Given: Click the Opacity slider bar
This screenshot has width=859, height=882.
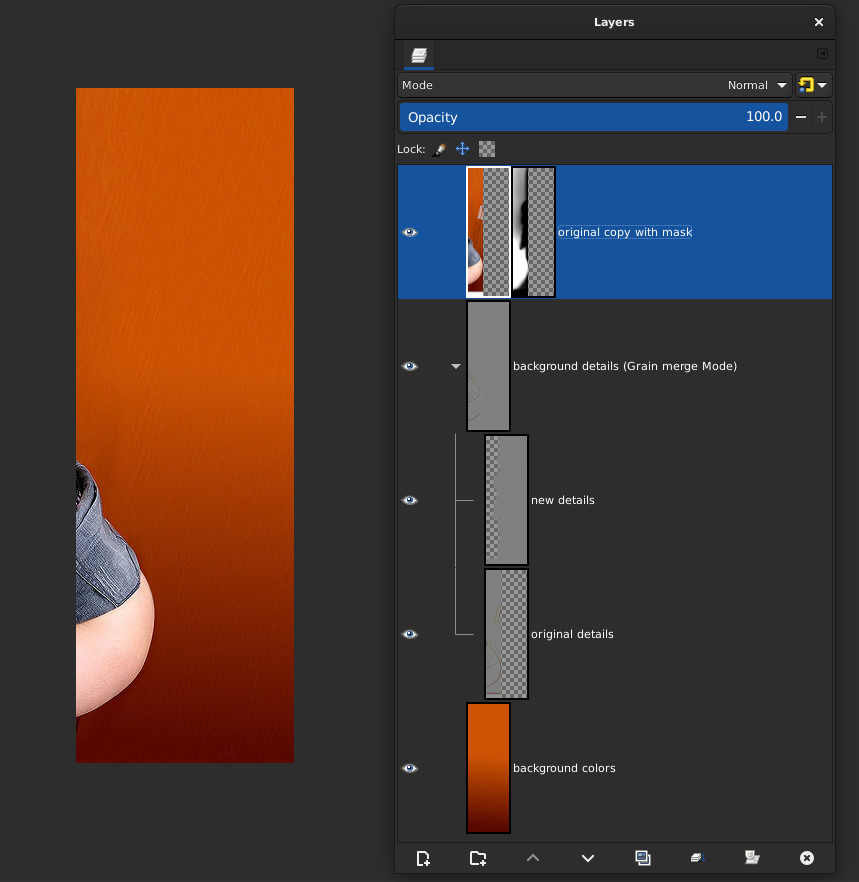Looking at the screenshot, I should click(593, 117).
